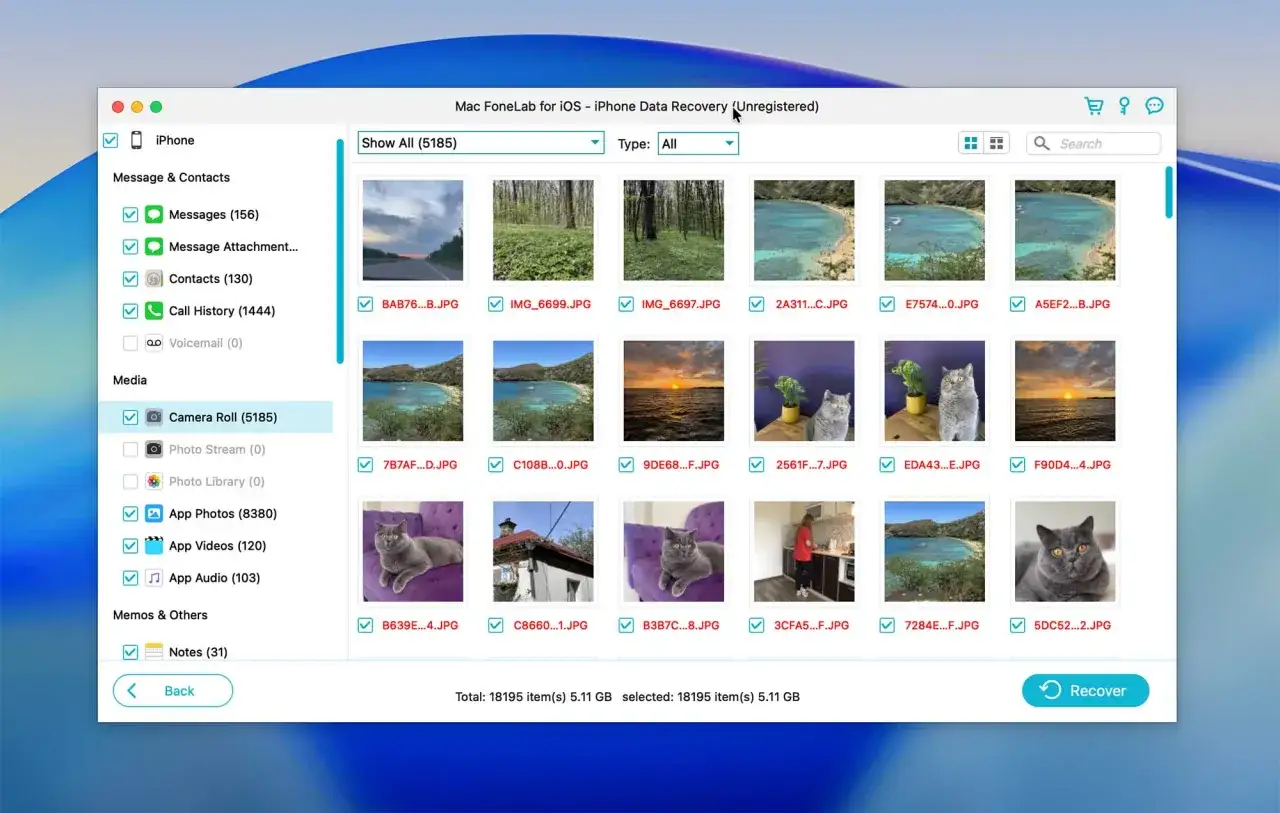This screenshot has width=1280, height=813.
Task: Click the Contacts icon in sidebar
Action: coord(154,279)
